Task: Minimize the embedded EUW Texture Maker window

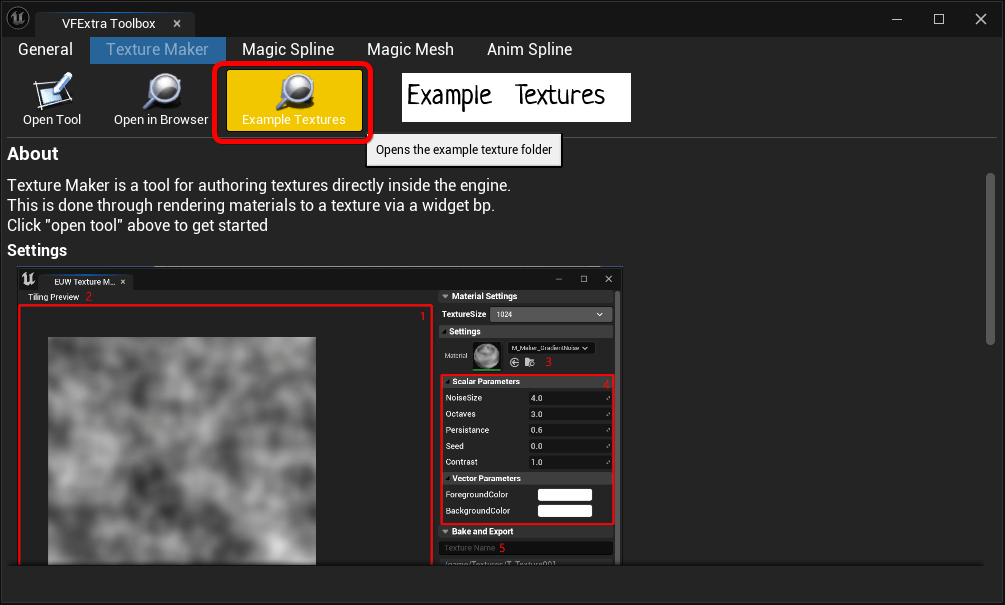Action: [559, 279]
